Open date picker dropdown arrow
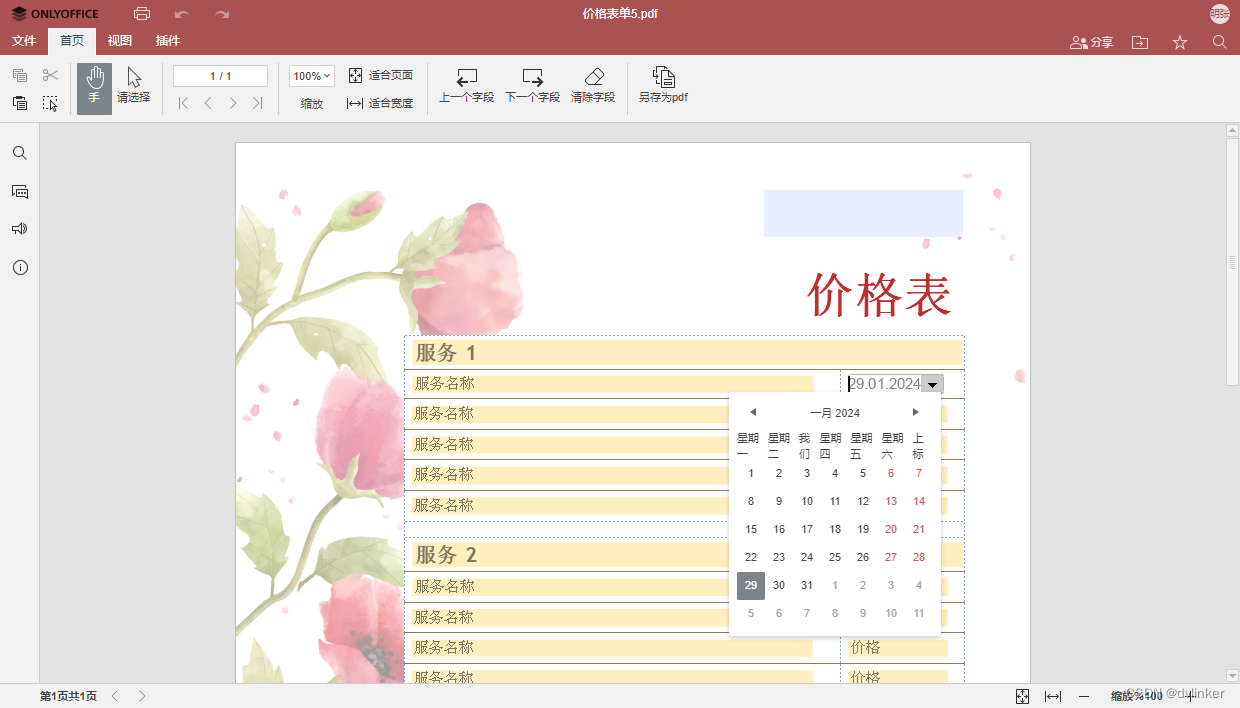 932,384
